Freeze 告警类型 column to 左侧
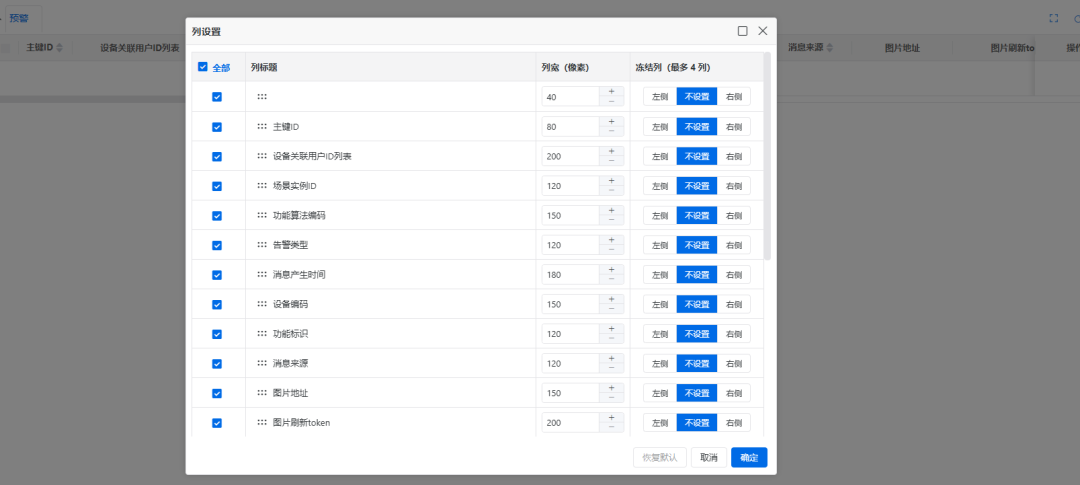The width and height of the screenshot is (1080, 485). click(x=660, y=245)
